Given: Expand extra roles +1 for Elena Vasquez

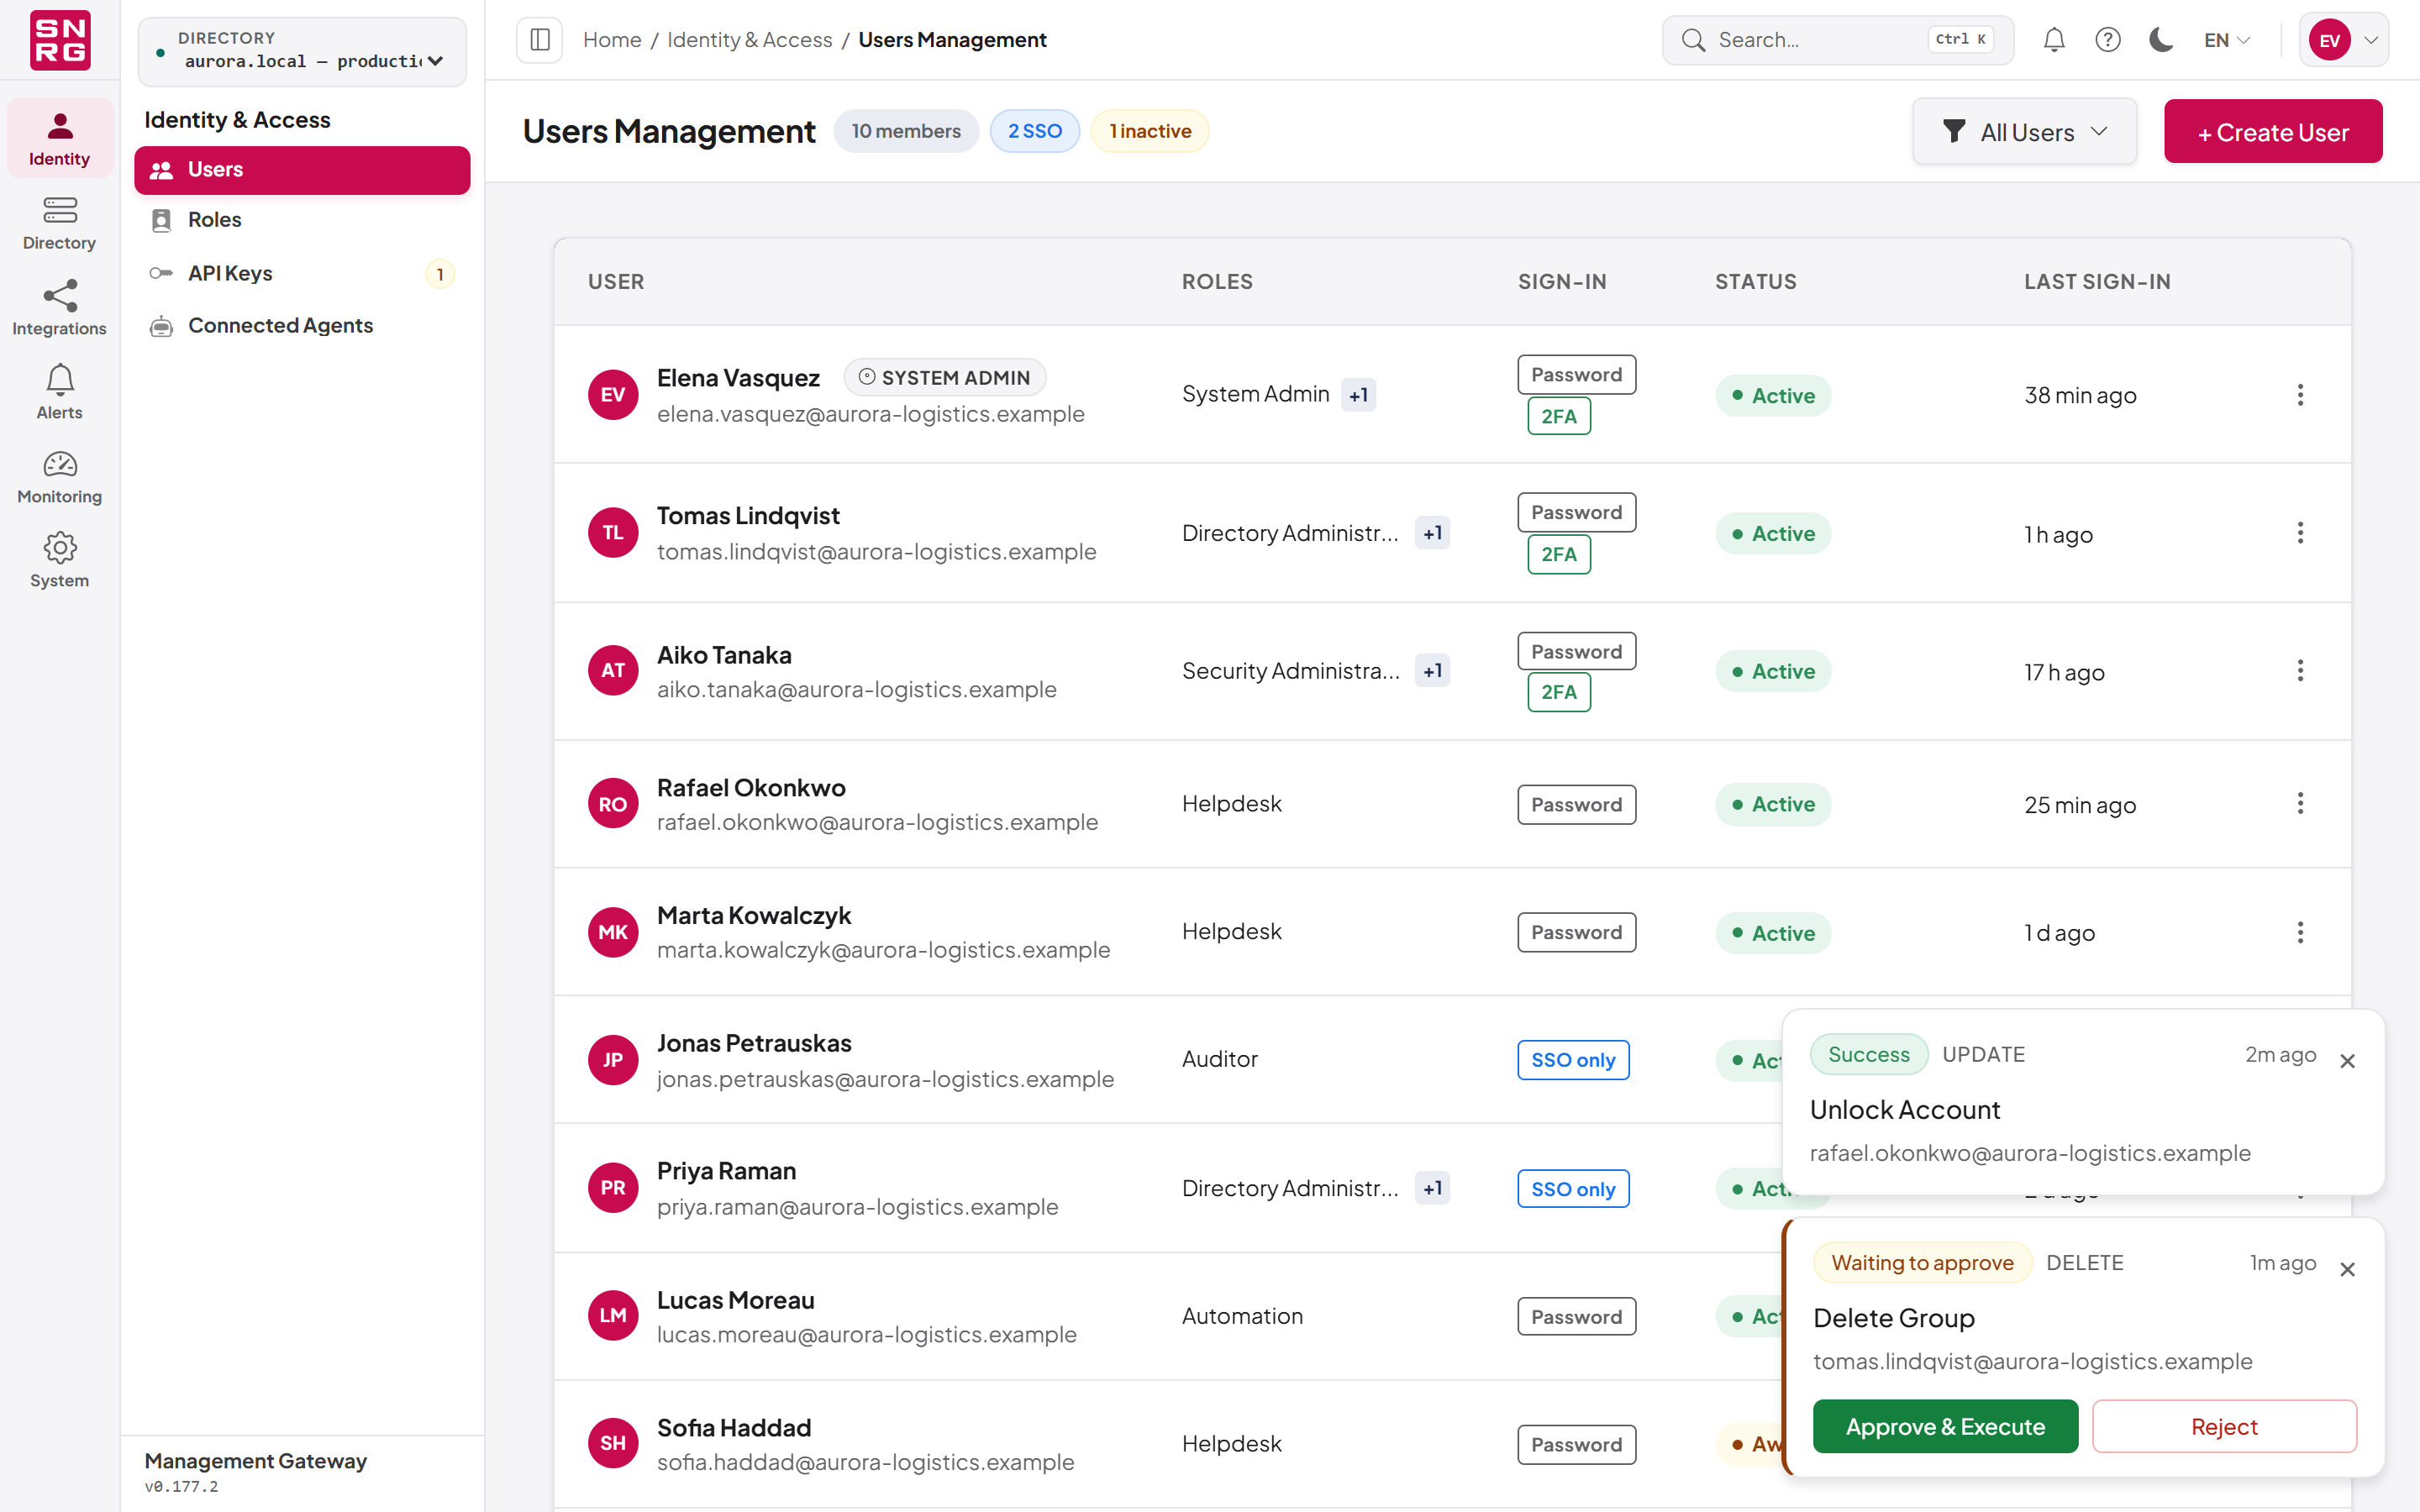Looking at the screenshot, I should (1358, 395).
